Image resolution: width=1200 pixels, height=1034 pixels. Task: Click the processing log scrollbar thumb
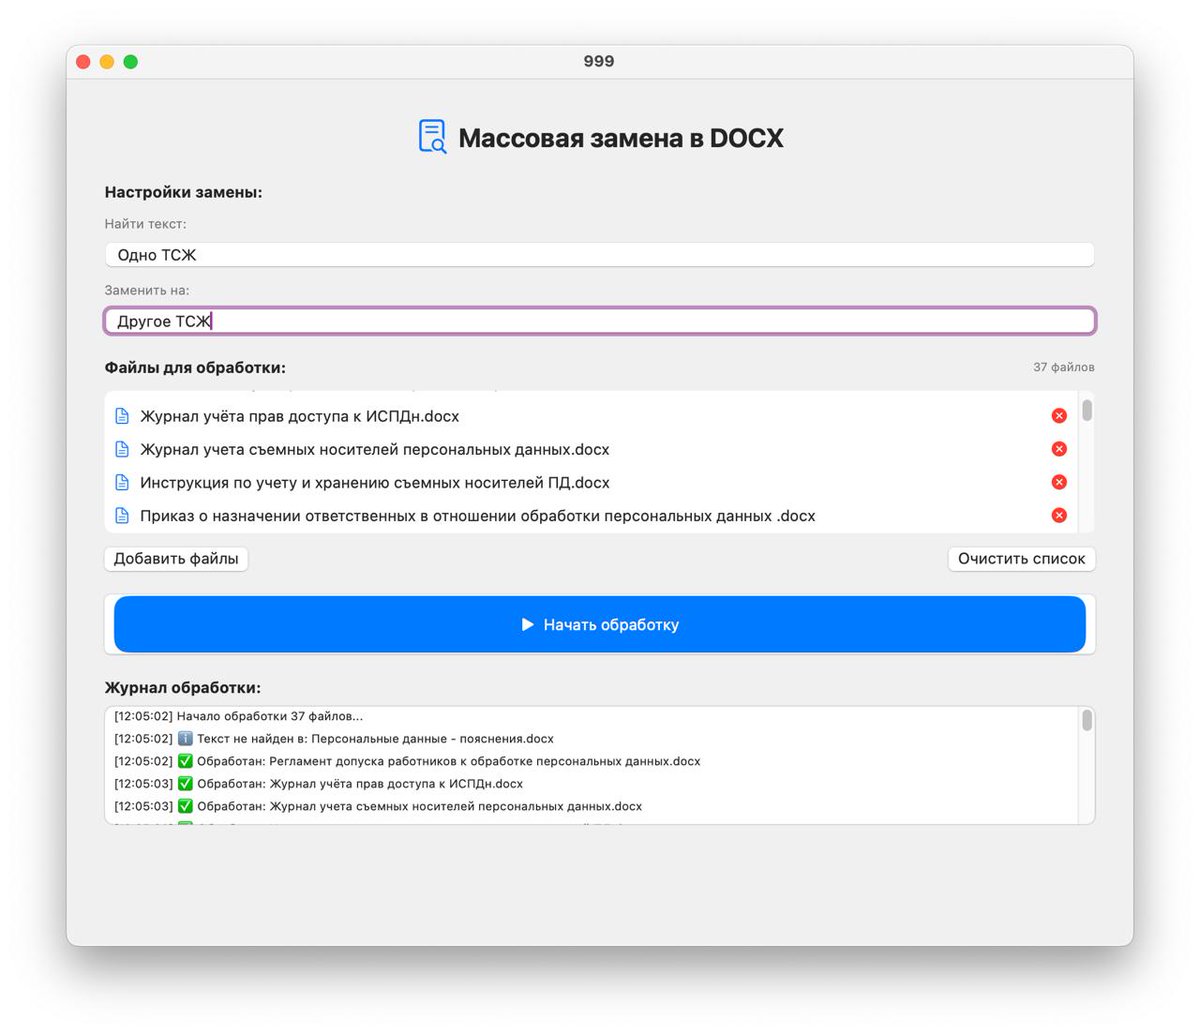pos(1087,721)
